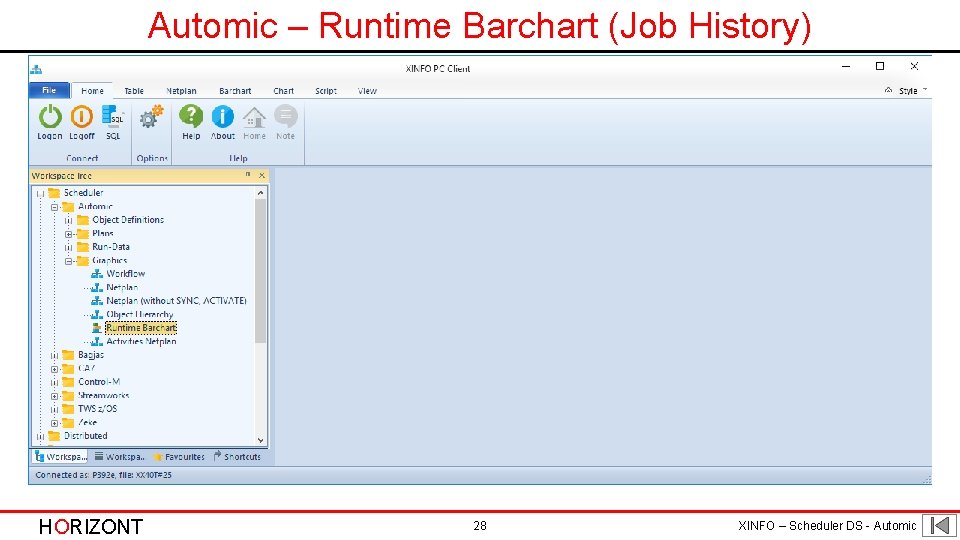The image size is (960, 540).
Task: Expand the Run-Data node
Action: click(69, 247)
